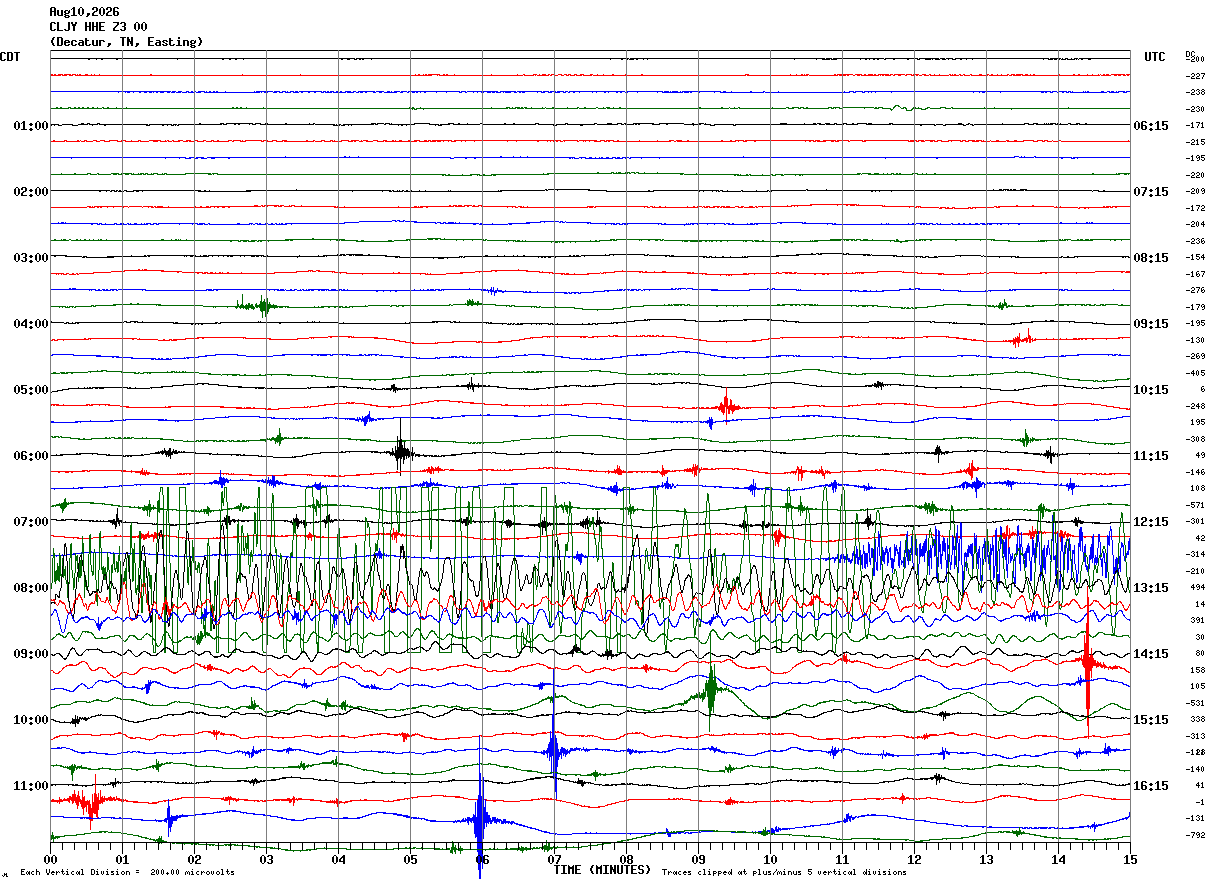Click the 13:15 UTC time label
This screenshot has height=886, width=1210.
(1150, 588)
